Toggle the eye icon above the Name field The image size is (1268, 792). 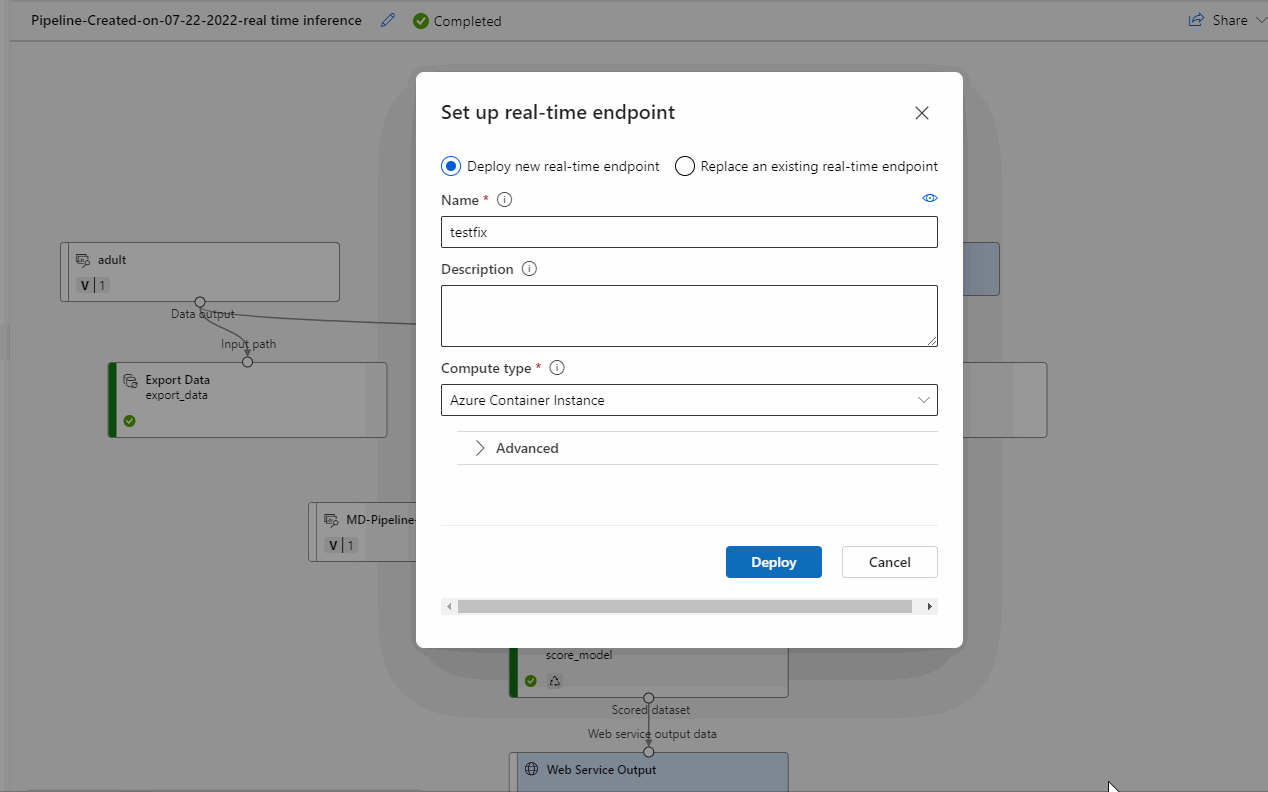(x=929, y=197)
